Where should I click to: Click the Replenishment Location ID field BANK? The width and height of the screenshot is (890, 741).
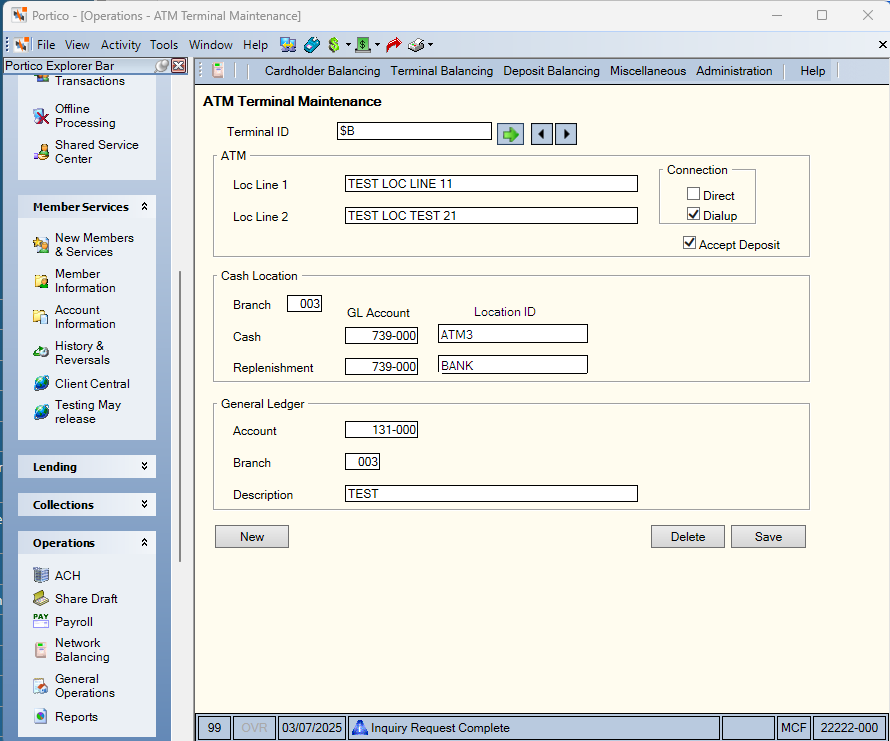[513, 365]
